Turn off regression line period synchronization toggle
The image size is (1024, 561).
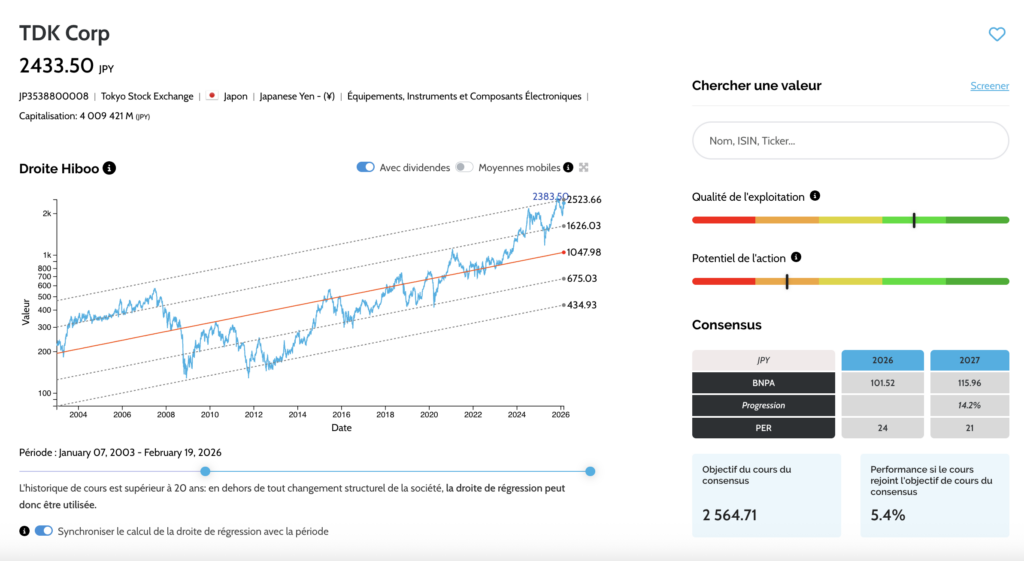tap(44, 531)
